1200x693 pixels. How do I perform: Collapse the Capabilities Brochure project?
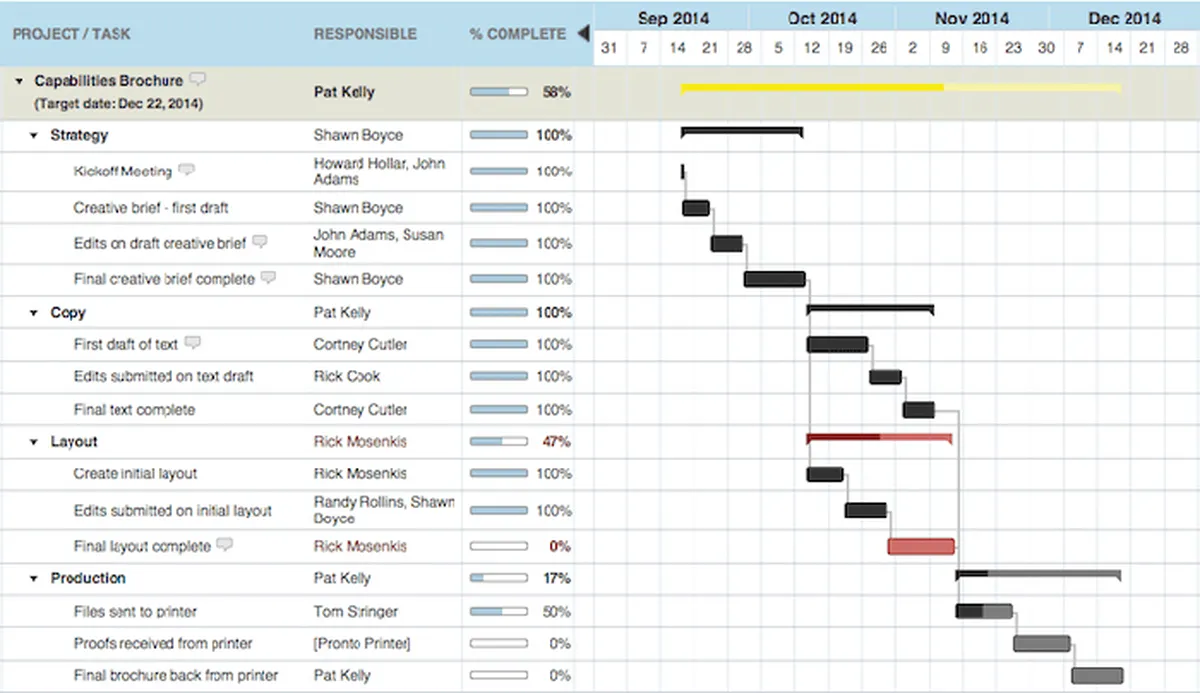tap(19, 81)
